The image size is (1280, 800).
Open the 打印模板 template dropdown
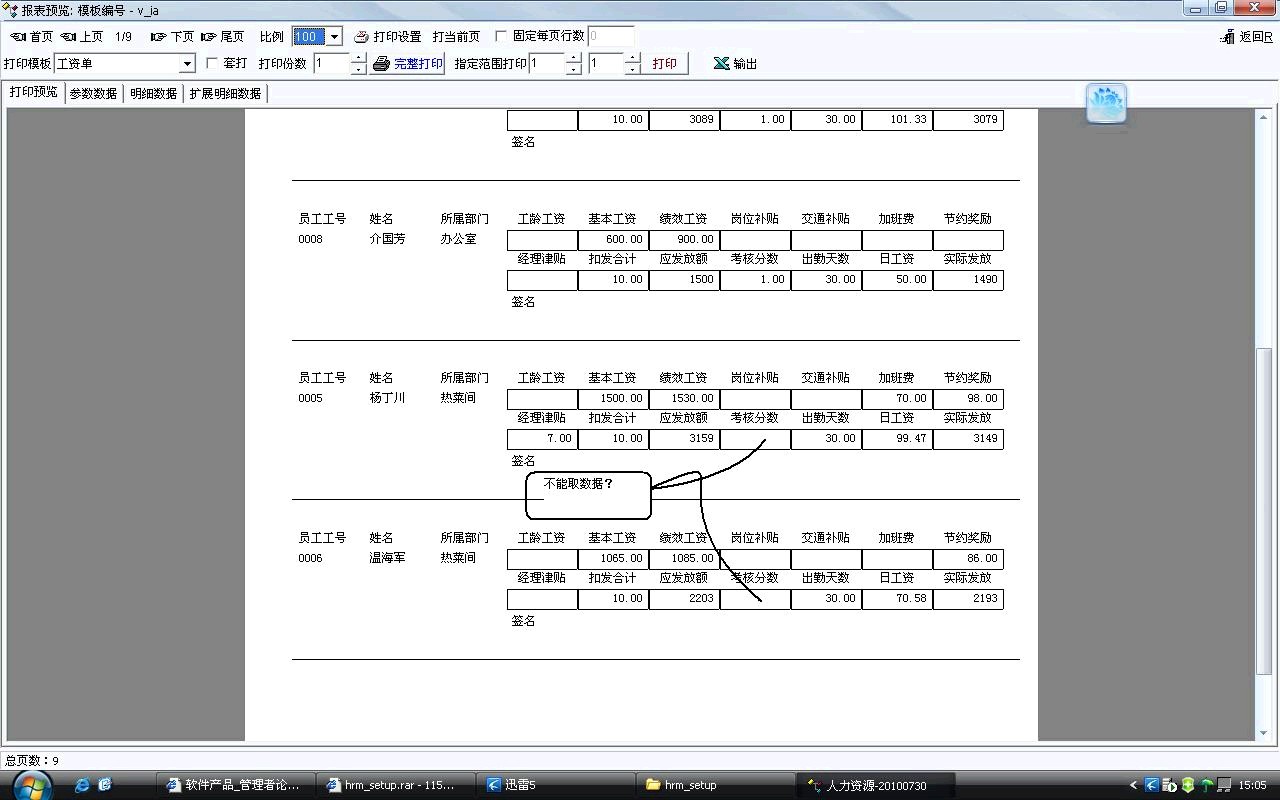[186, 64]
